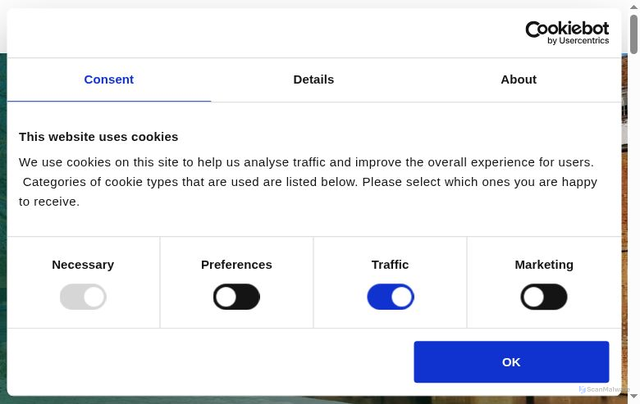Switch to the Consent tab
Viewport: 640px width, 404px height.
pyautogui.click(x=109, y=80)
